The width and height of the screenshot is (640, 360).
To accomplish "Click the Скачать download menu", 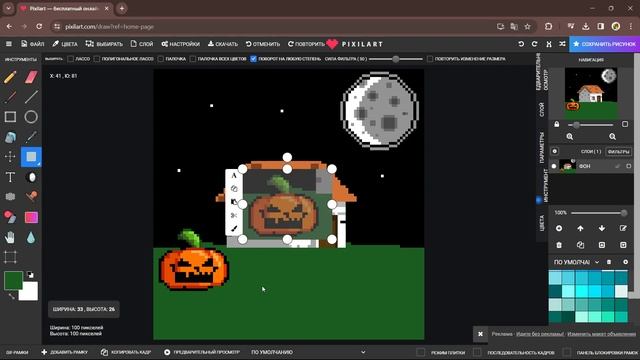I will [x=223, y=44].
